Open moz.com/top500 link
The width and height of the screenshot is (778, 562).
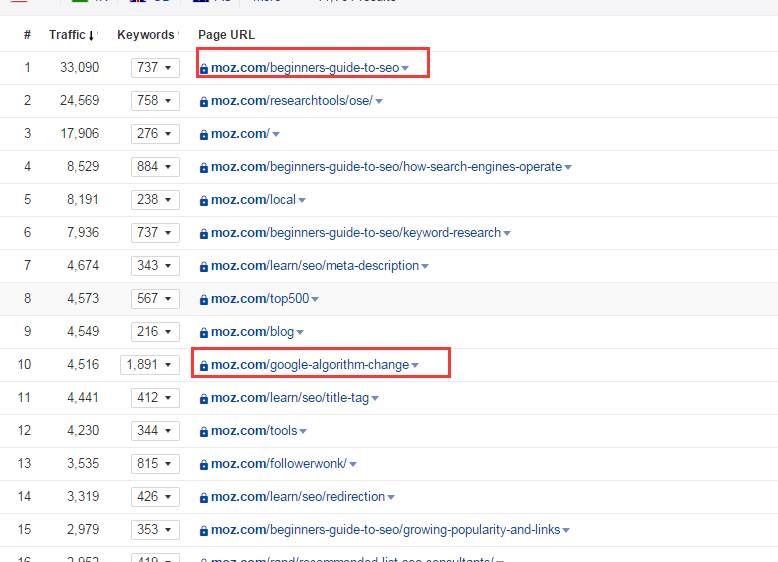[x=260, y=299]
